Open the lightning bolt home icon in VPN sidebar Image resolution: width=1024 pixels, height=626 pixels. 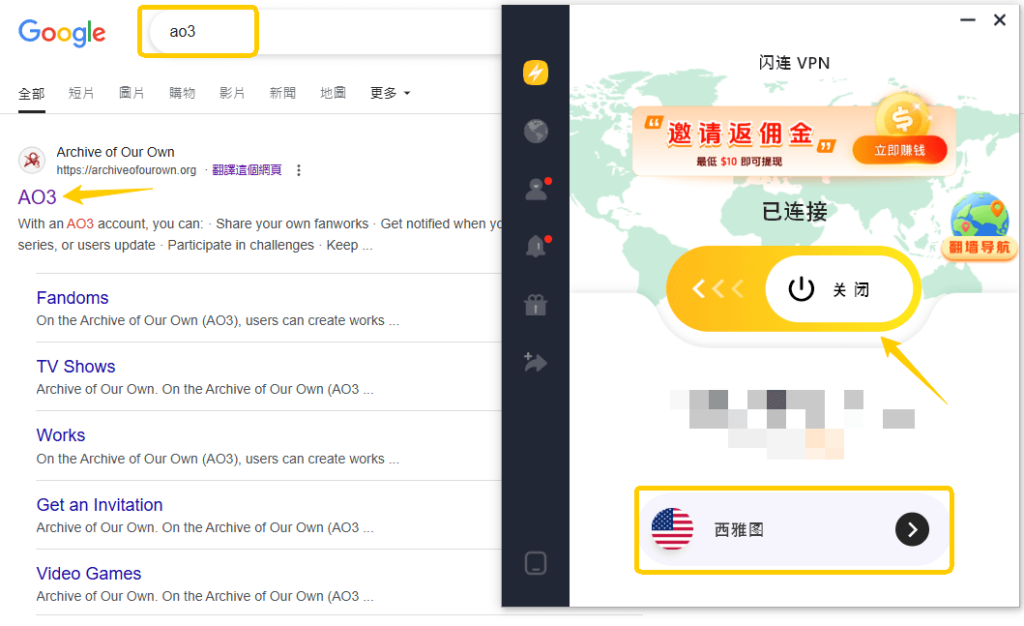[x=536, y=72]
